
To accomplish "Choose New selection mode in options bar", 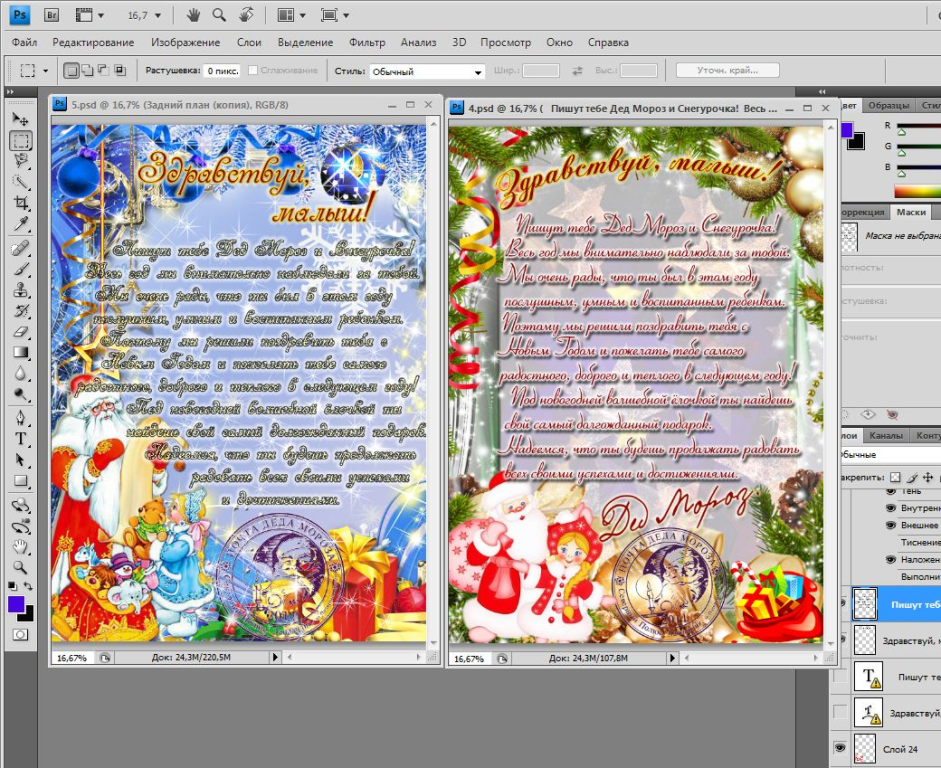I will click(71, 71).
